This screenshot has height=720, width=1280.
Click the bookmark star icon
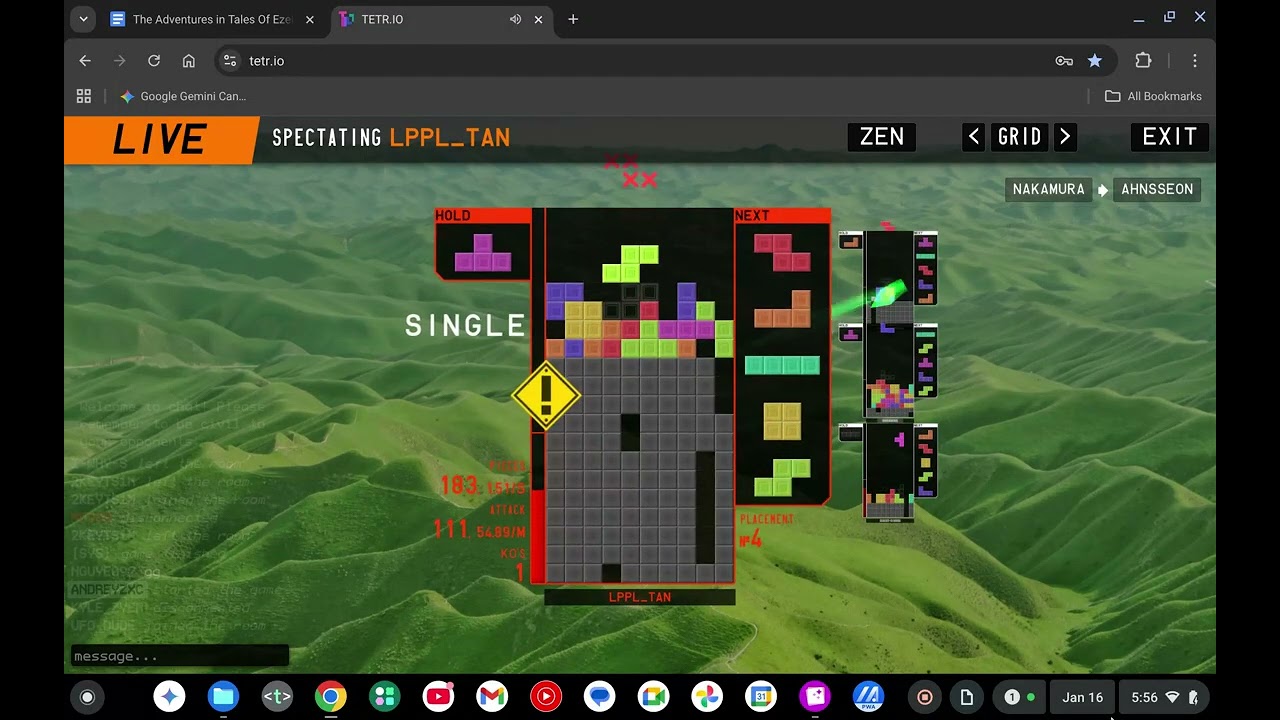click(x=1095, y=61)
